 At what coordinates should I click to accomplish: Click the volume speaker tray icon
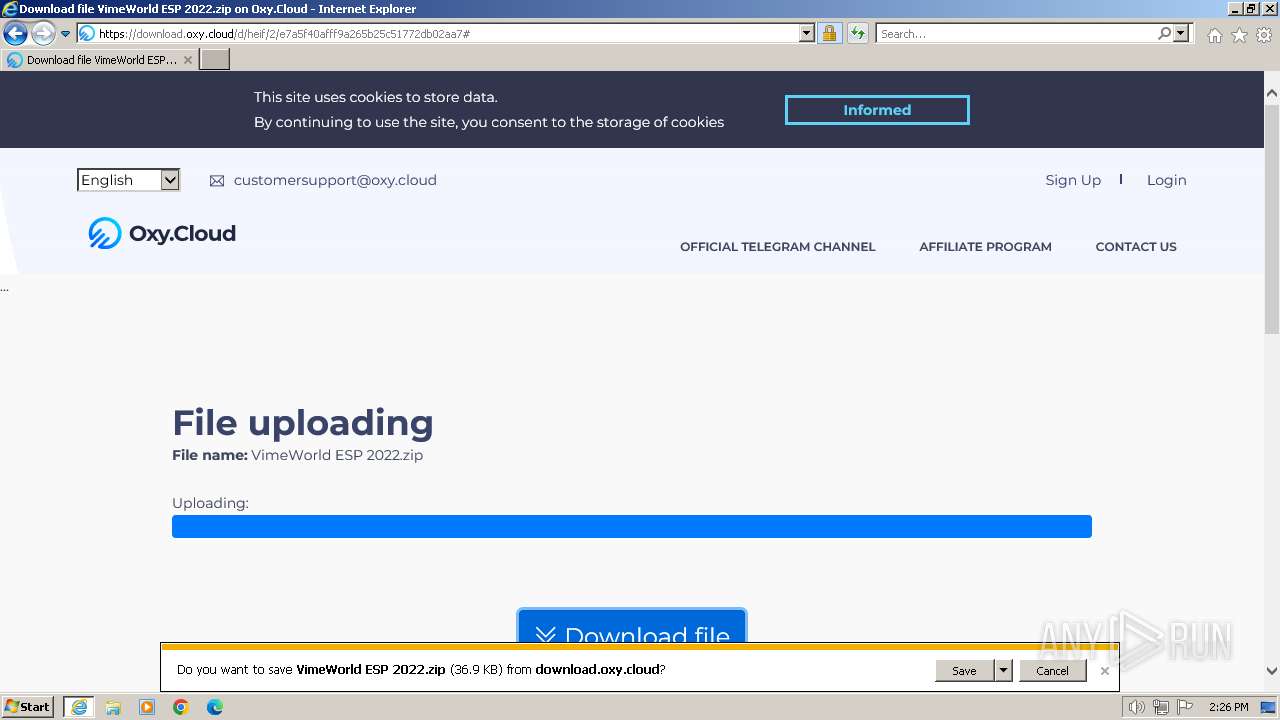click(1137, 707)
